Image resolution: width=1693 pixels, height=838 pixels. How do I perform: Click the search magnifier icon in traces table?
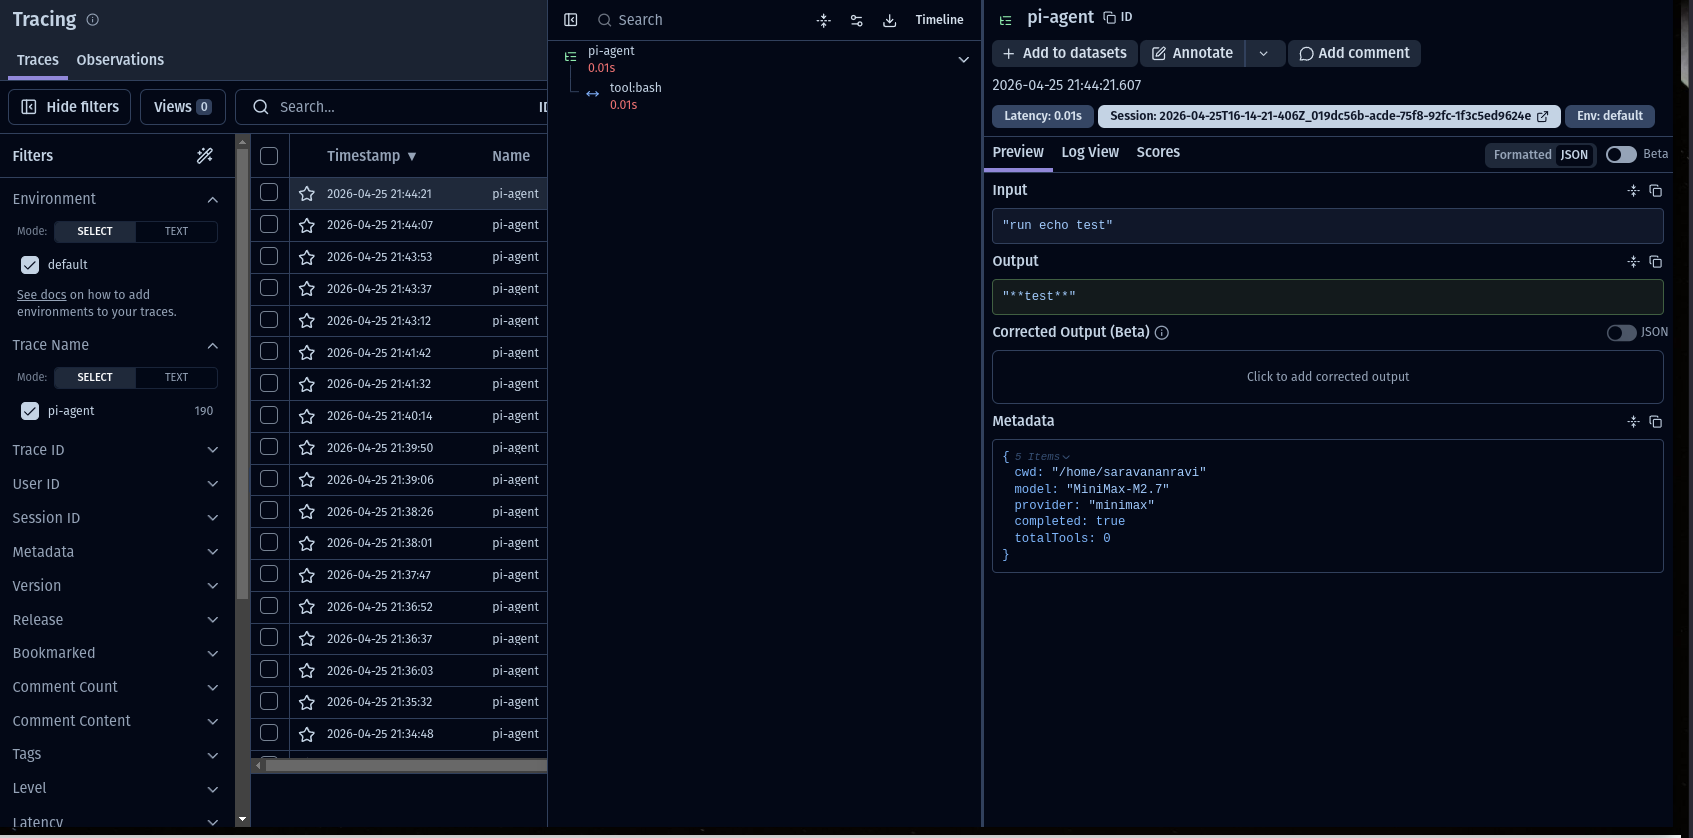[261, 107]
